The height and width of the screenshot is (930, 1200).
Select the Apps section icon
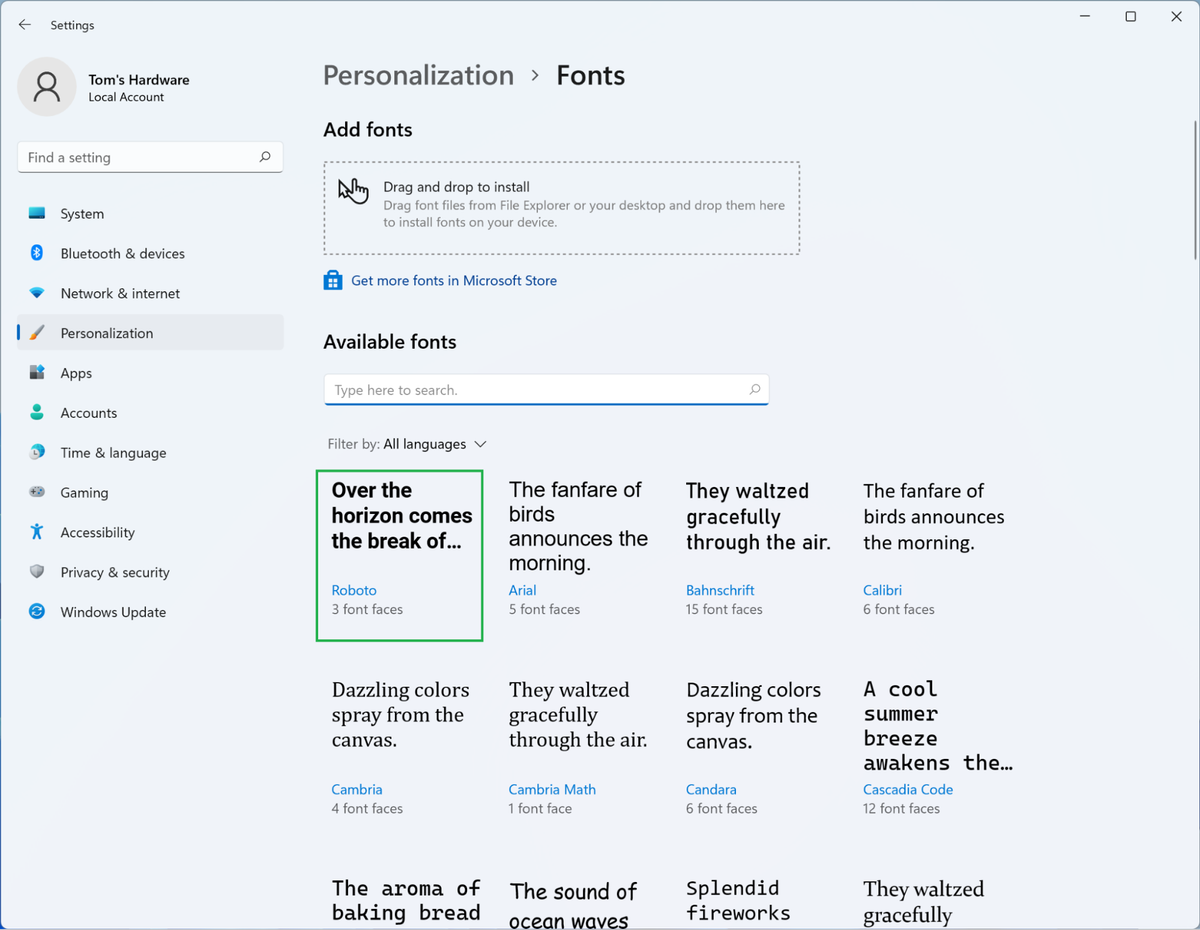[x=36, y=373]
